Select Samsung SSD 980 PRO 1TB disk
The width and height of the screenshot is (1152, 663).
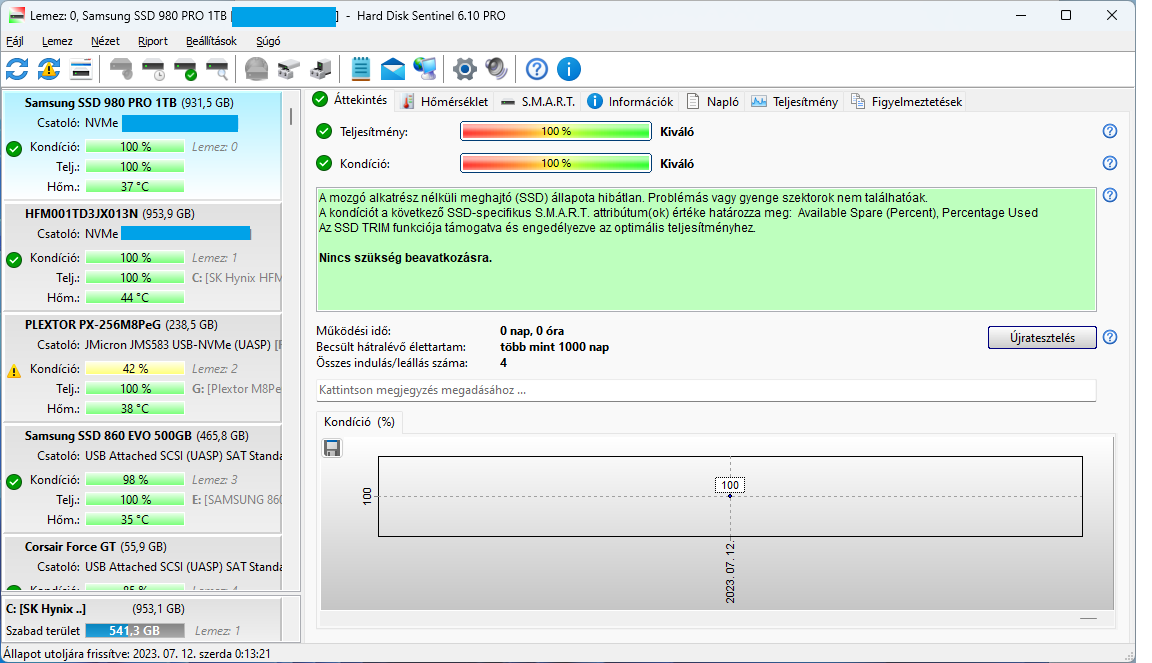coord(143,145)
